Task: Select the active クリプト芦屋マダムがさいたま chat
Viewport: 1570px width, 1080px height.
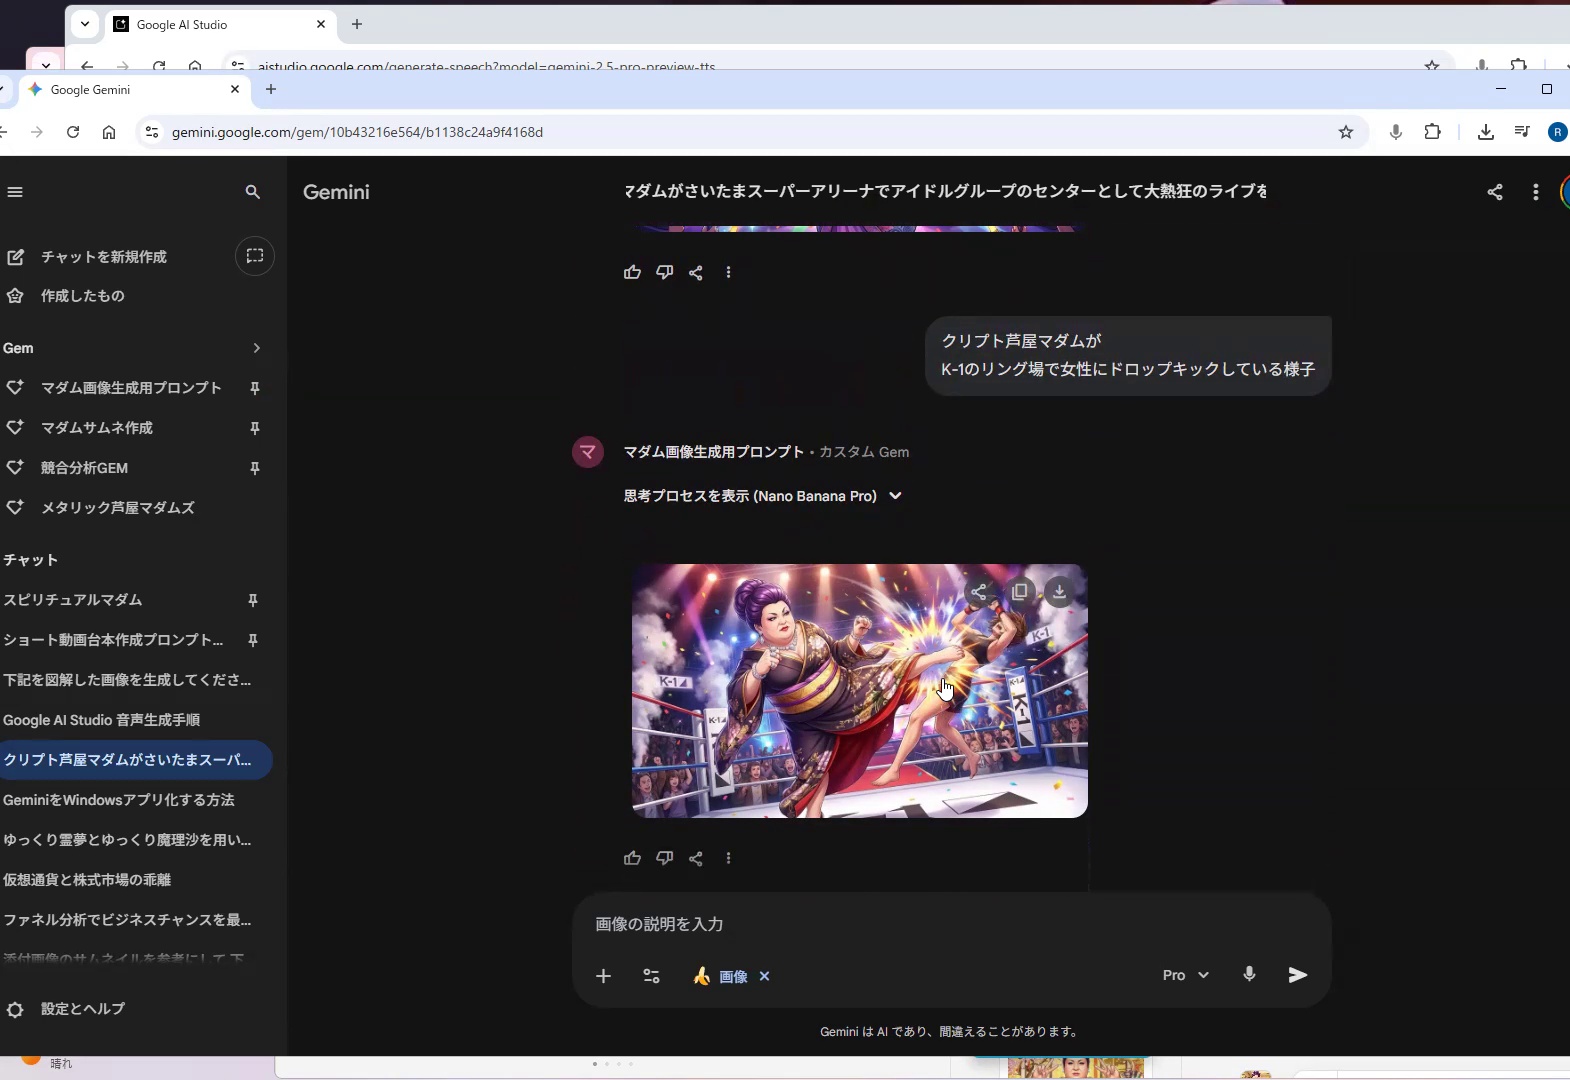Action: pos(135,760)
